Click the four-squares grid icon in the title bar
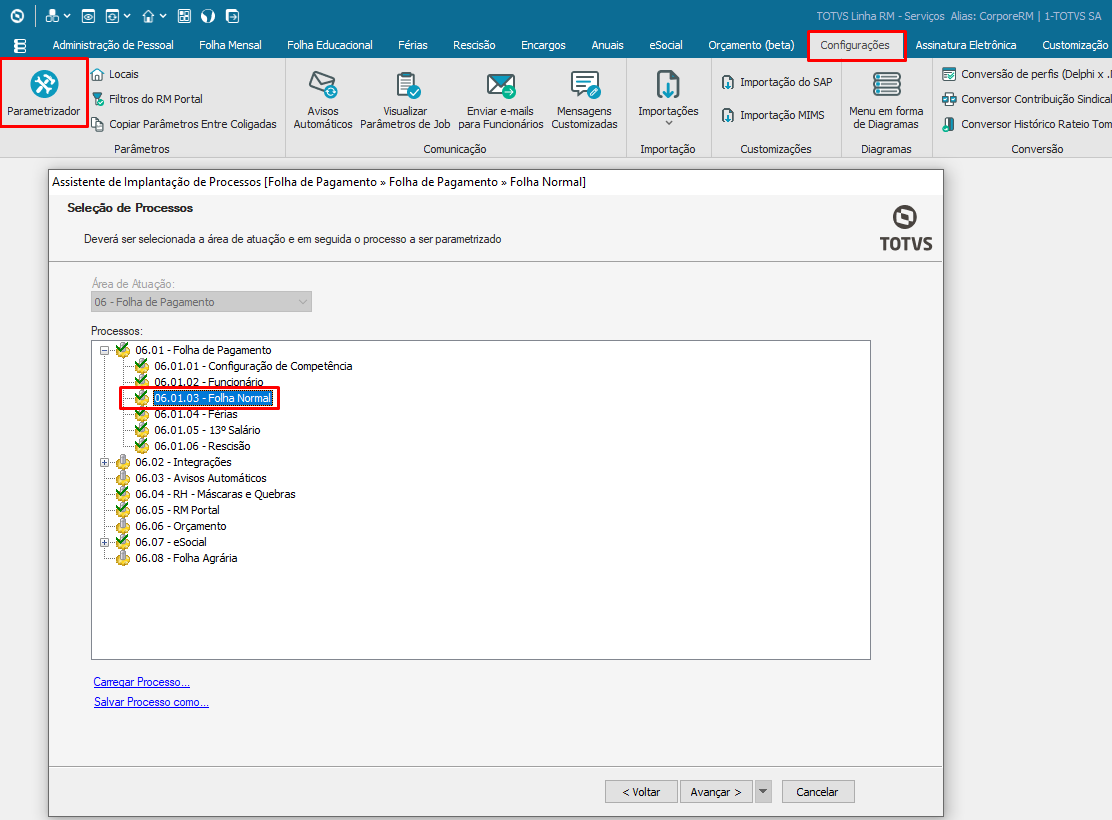 click(184, 16)
